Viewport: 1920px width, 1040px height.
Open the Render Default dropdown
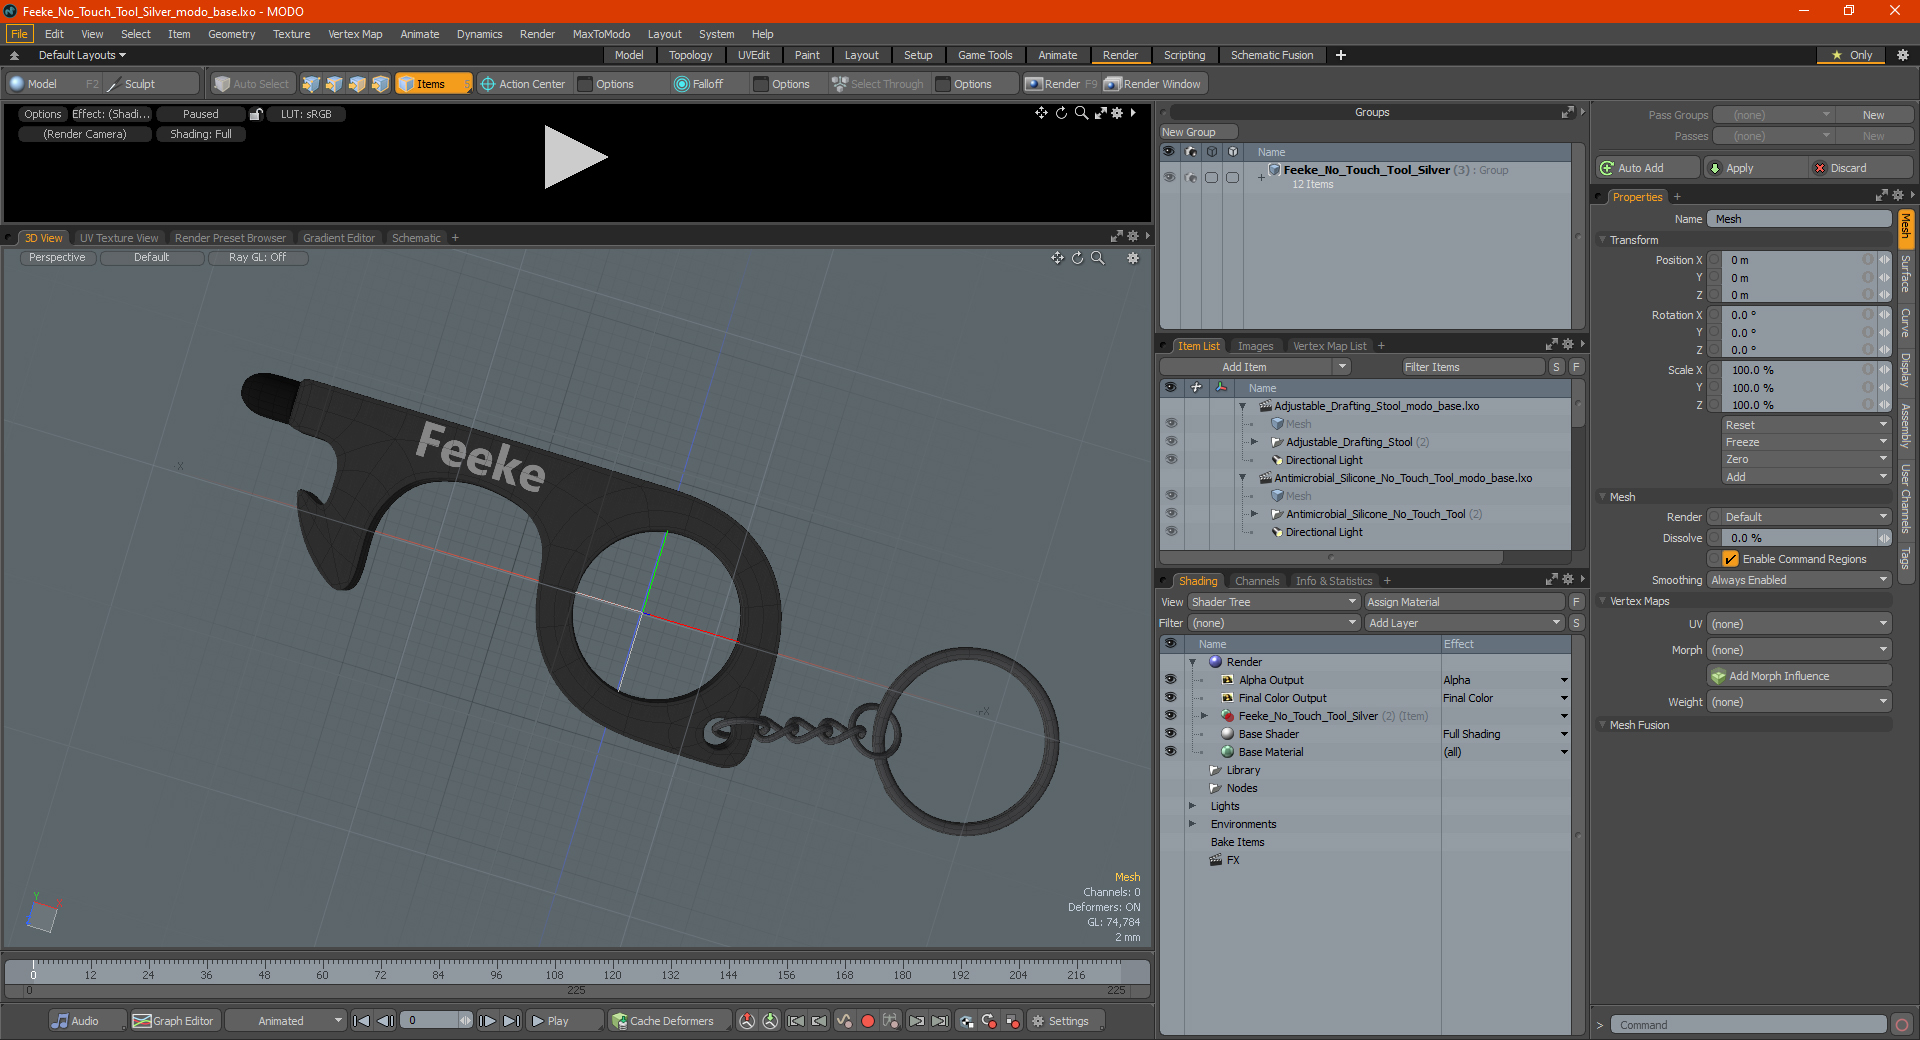[1799, 517]
